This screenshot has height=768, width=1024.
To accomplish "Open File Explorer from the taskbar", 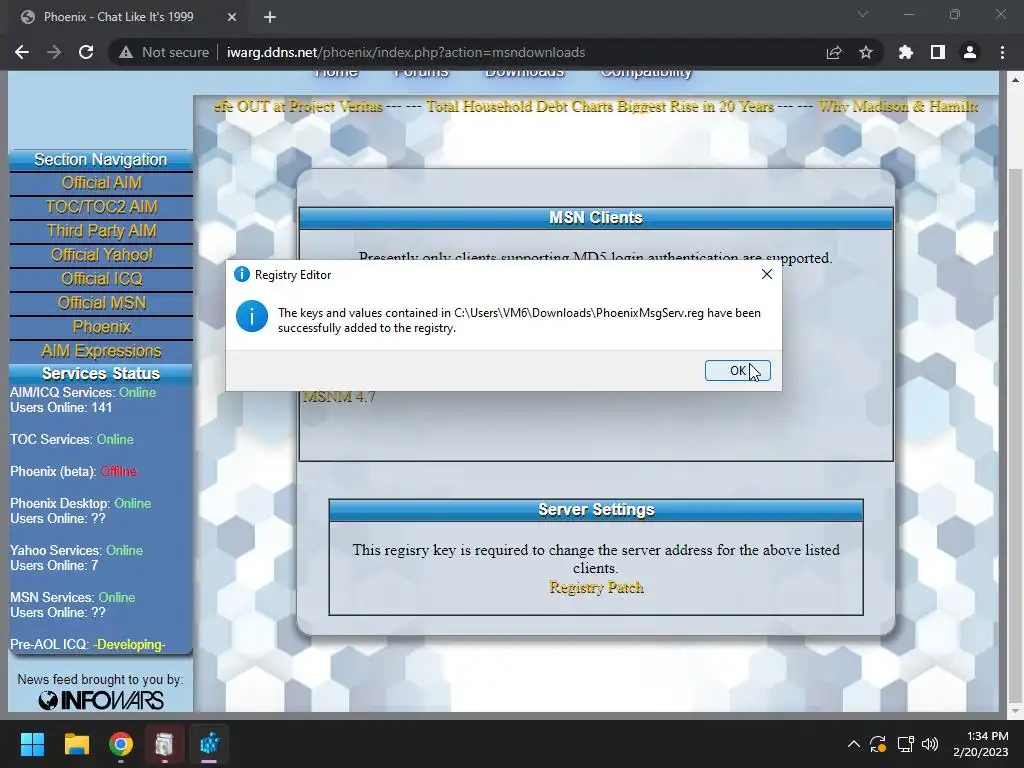I will (x=76, y=744).
